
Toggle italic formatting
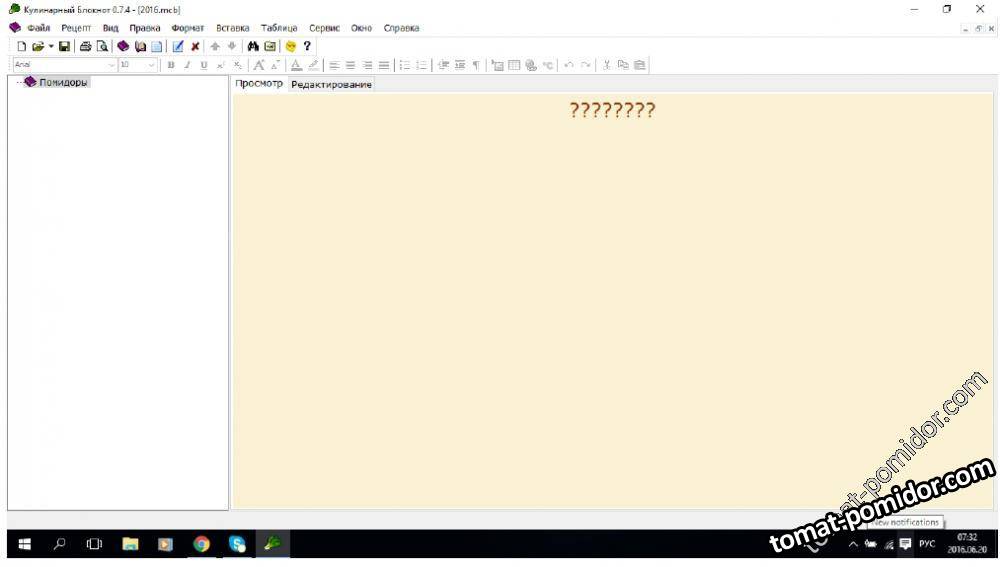point(186,65)
